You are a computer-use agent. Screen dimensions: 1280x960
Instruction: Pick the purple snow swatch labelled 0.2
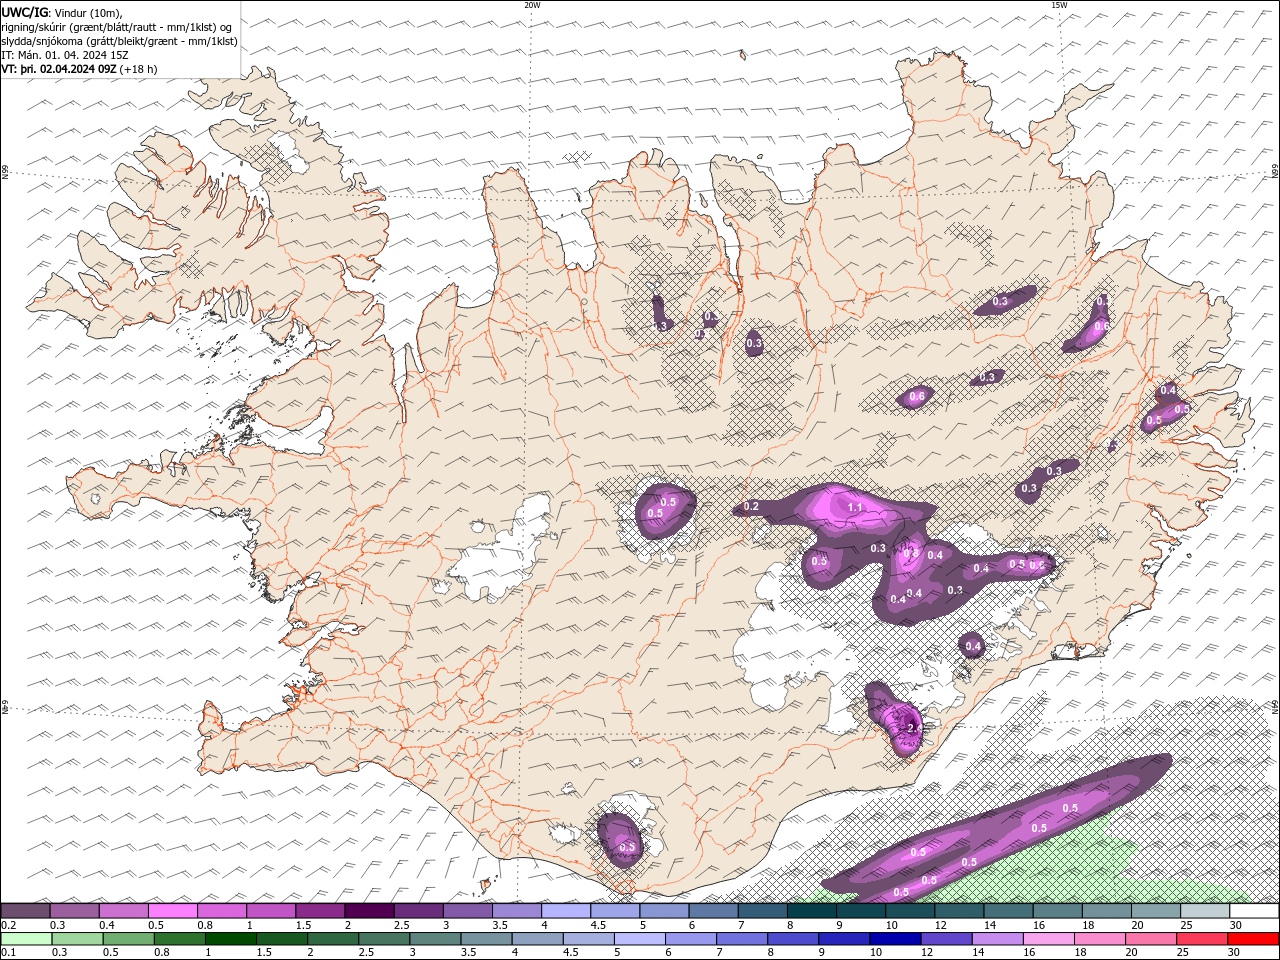(25, 911)
